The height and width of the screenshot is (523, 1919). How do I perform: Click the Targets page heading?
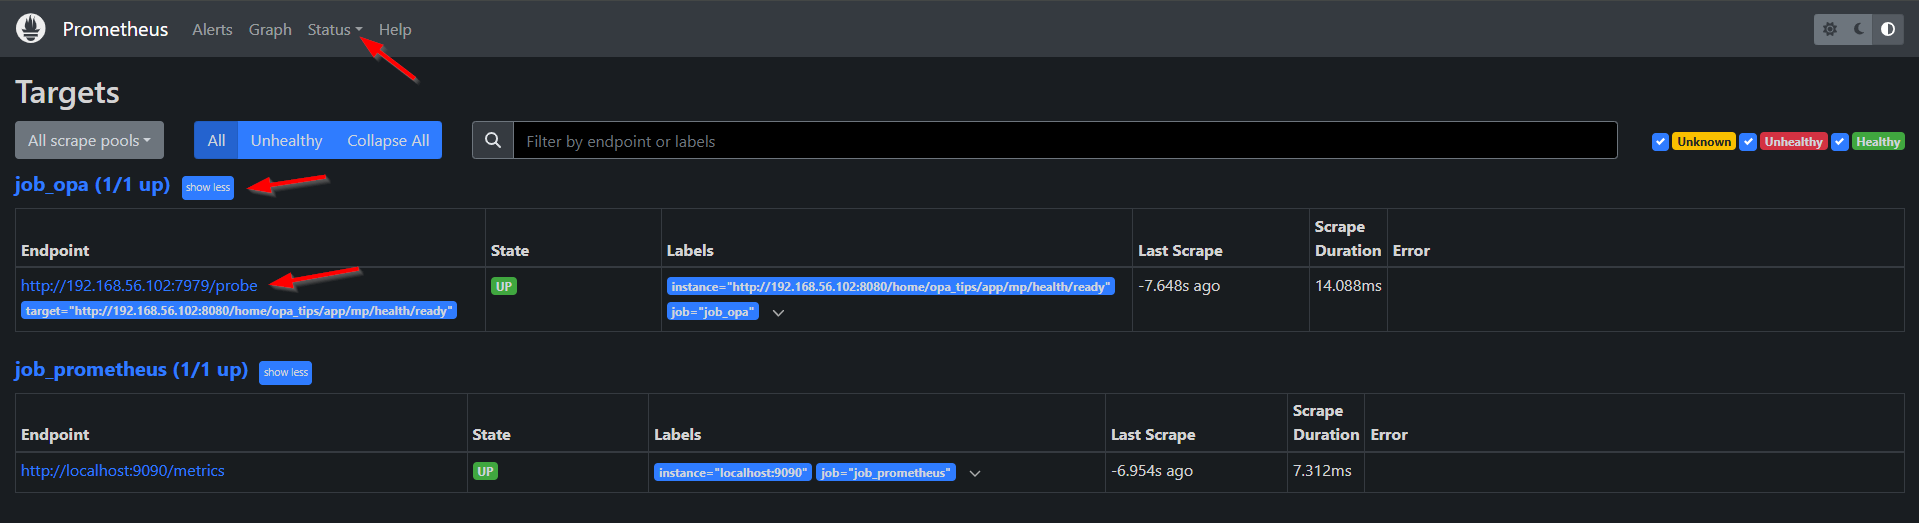pyautogui.click(x=67, y=92)
